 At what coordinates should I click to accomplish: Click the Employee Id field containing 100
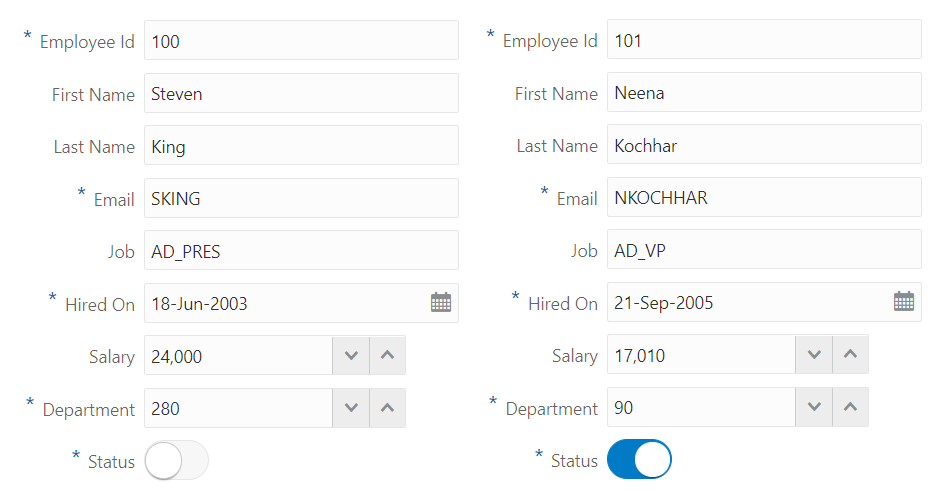pyautogui.click(x=300, y=41)
